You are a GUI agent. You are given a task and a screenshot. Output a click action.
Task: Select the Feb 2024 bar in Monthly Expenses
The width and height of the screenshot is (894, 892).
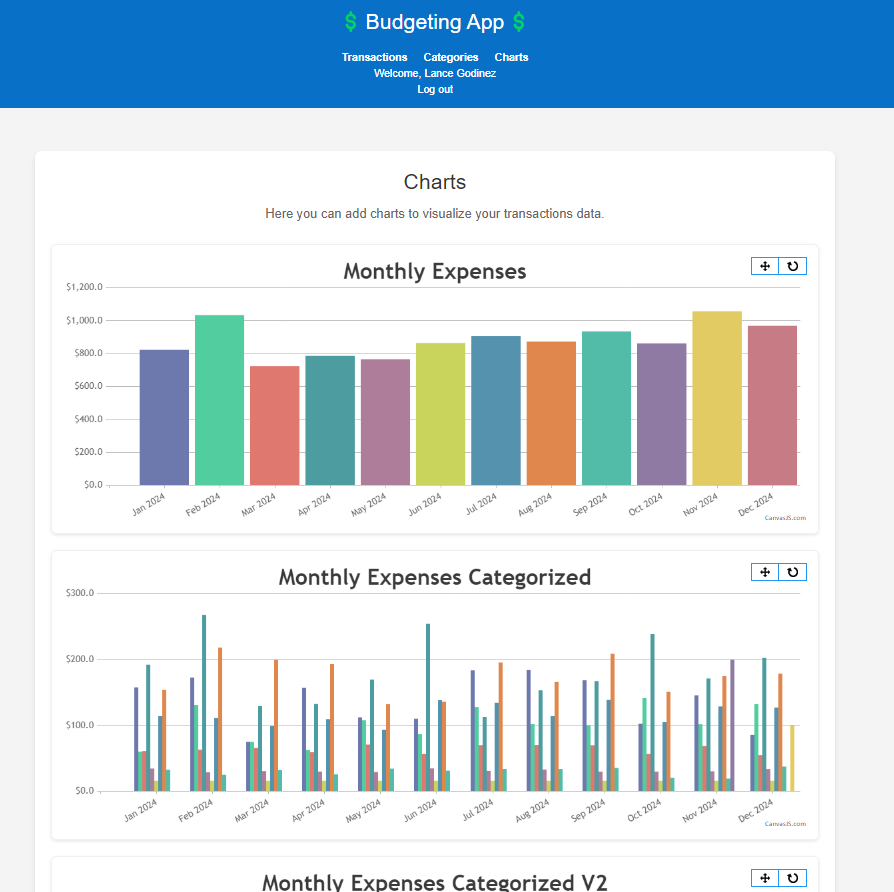[220, 400]
